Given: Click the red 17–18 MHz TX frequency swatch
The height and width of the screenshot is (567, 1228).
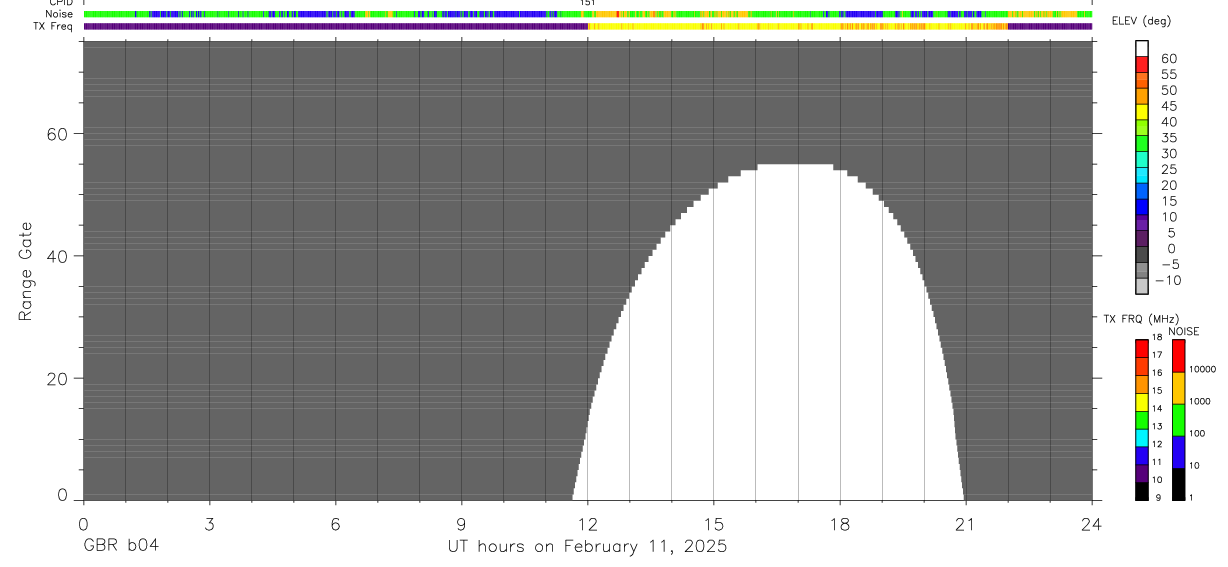Looking at the screenshot, I should tap(1142, 348).
